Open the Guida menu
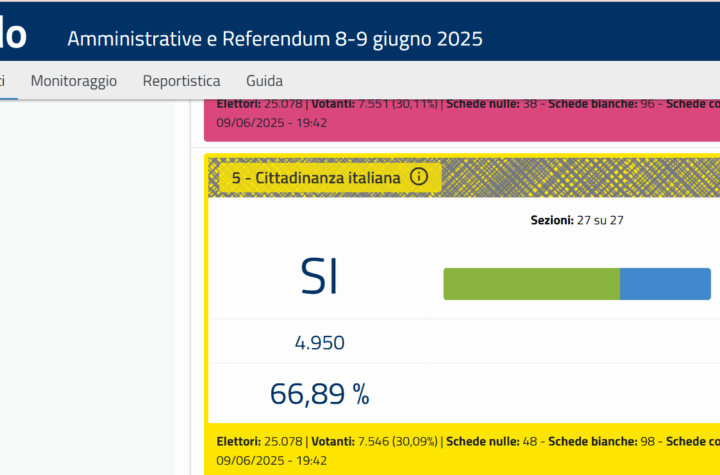Viewport: 720px width, 475px height. tap(264, 81)
